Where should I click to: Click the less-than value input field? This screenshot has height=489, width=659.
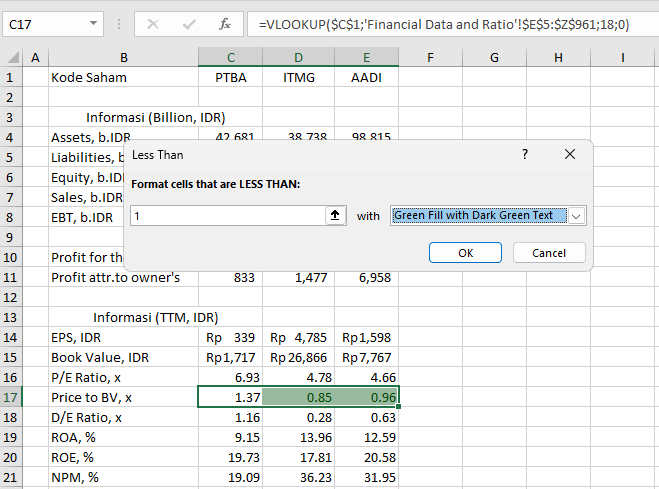(x=228, y=216)
